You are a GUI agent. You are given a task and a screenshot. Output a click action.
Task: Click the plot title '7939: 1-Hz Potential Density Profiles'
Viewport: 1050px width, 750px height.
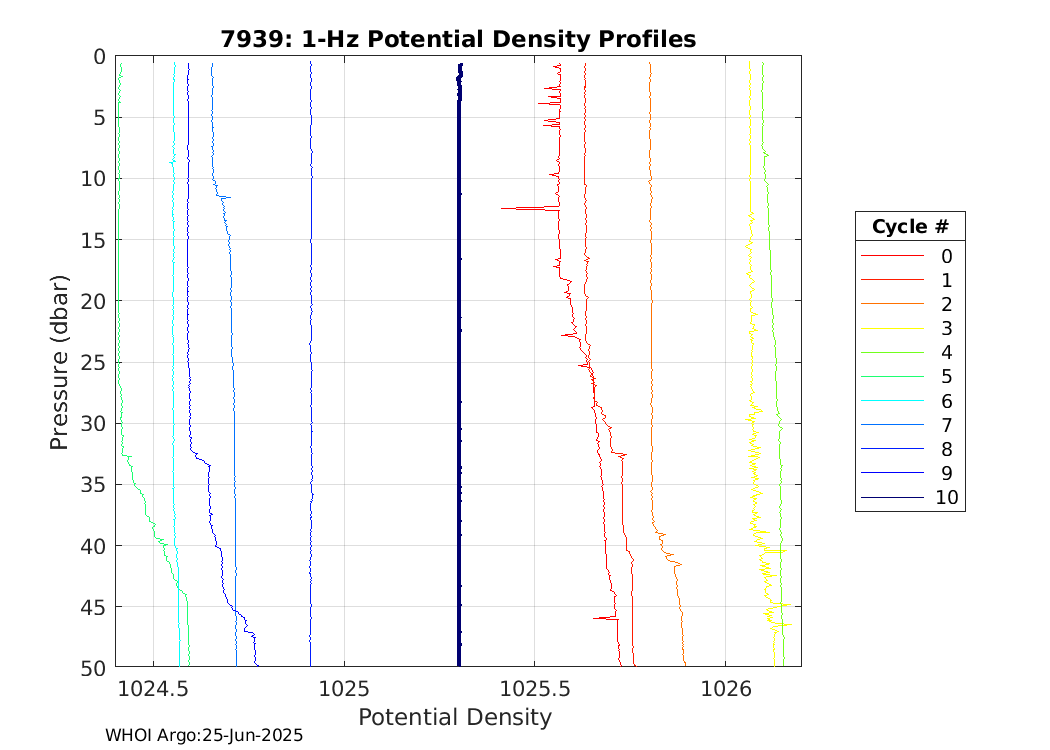coord(458,39)
